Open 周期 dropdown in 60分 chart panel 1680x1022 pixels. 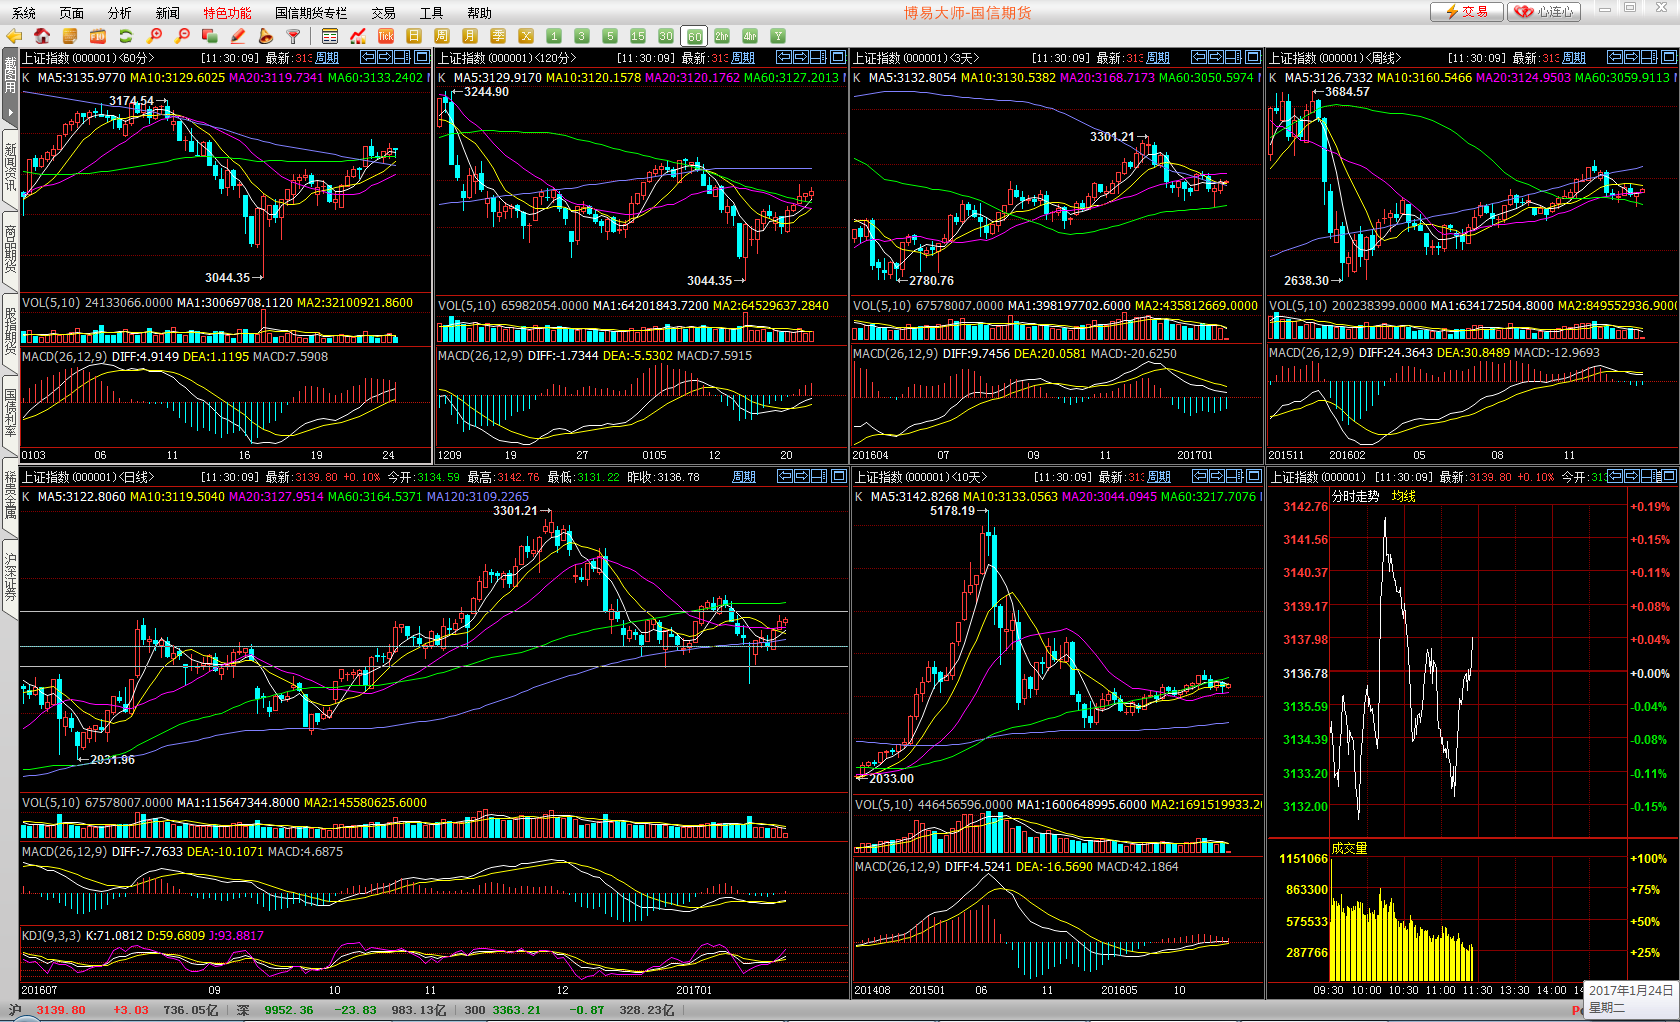(x=327, y=58)
